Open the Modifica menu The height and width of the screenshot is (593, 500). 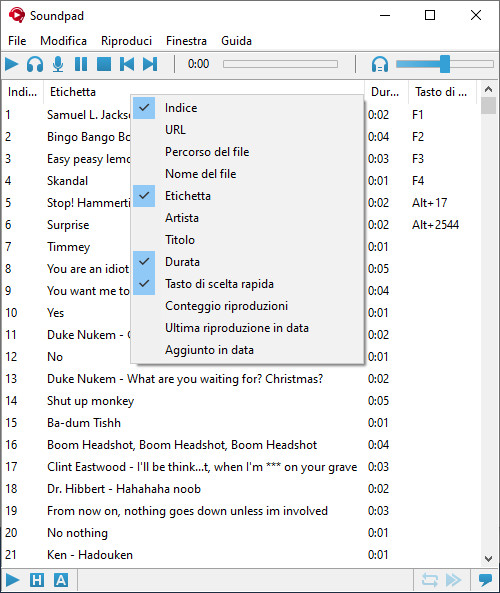[64, 41]
